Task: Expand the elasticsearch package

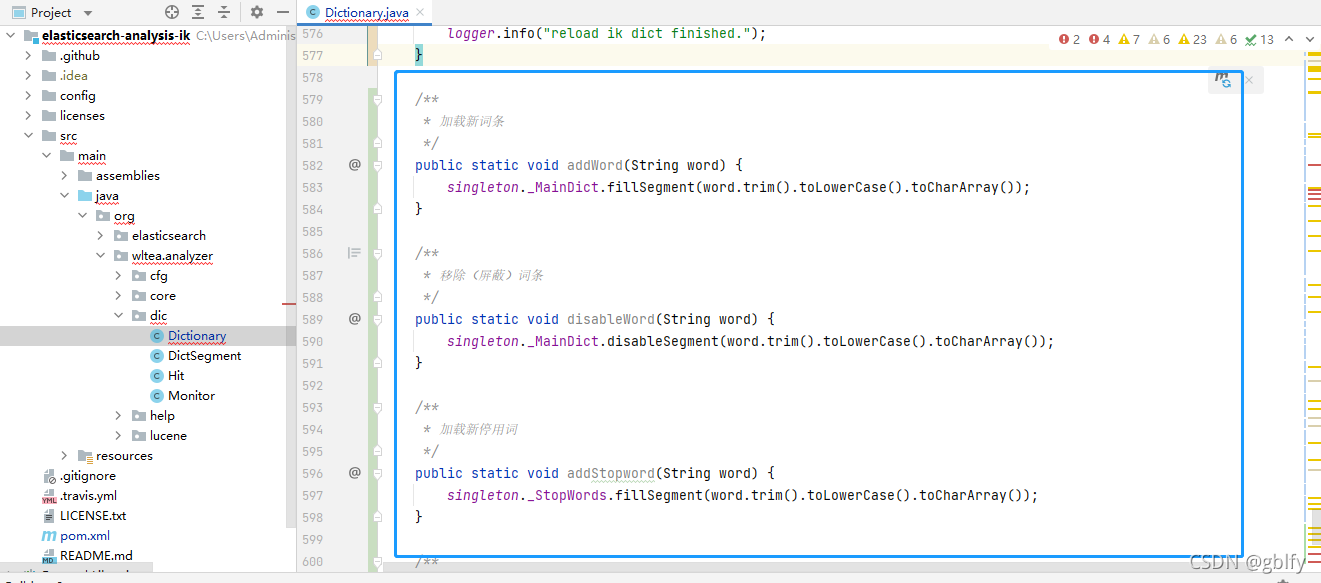Action: 100,236
